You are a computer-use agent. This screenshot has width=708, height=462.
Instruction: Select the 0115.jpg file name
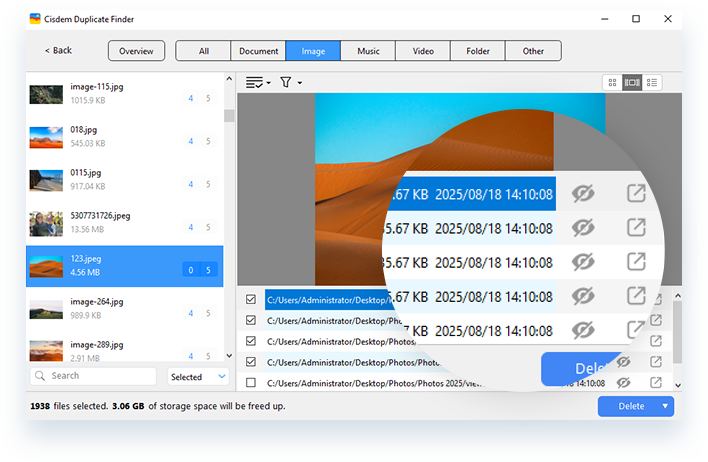(86, 173)
